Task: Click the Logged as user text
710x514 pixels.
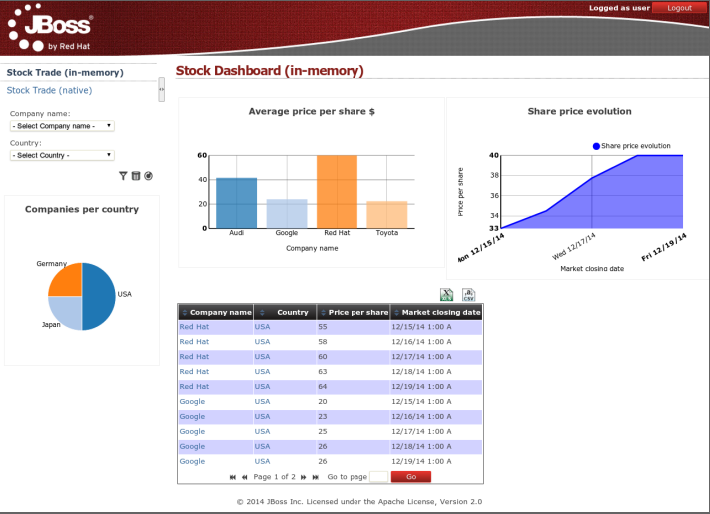Action: 619,8
